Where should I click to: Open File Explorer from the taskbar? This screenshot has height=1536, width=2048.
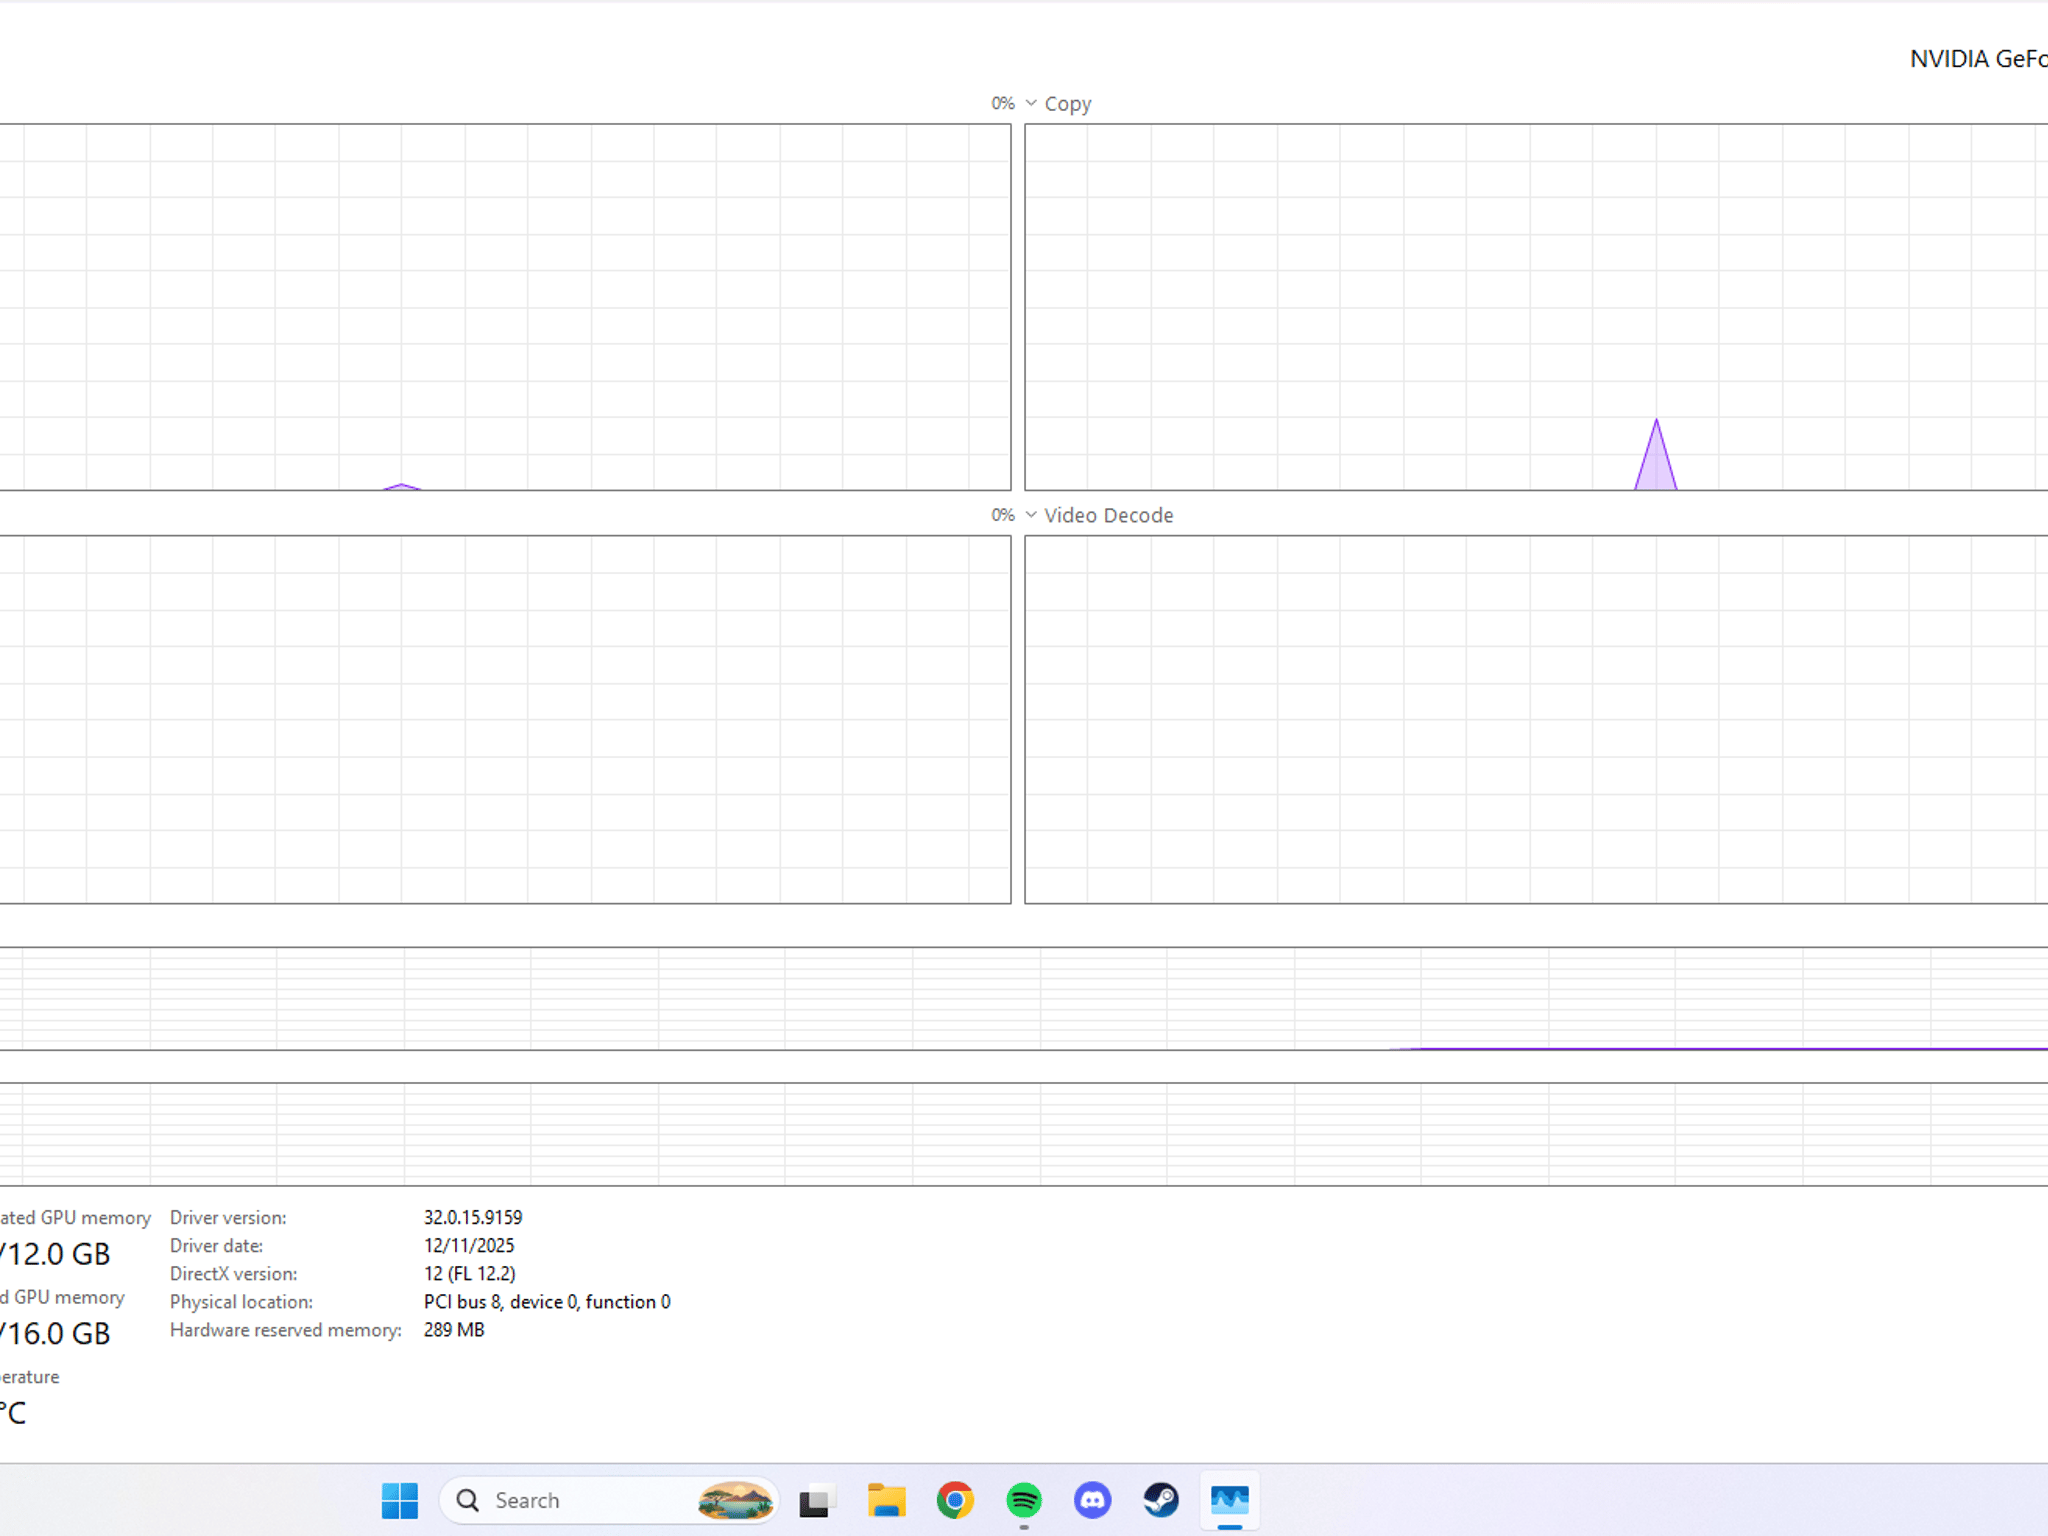tap(886, 1500)
